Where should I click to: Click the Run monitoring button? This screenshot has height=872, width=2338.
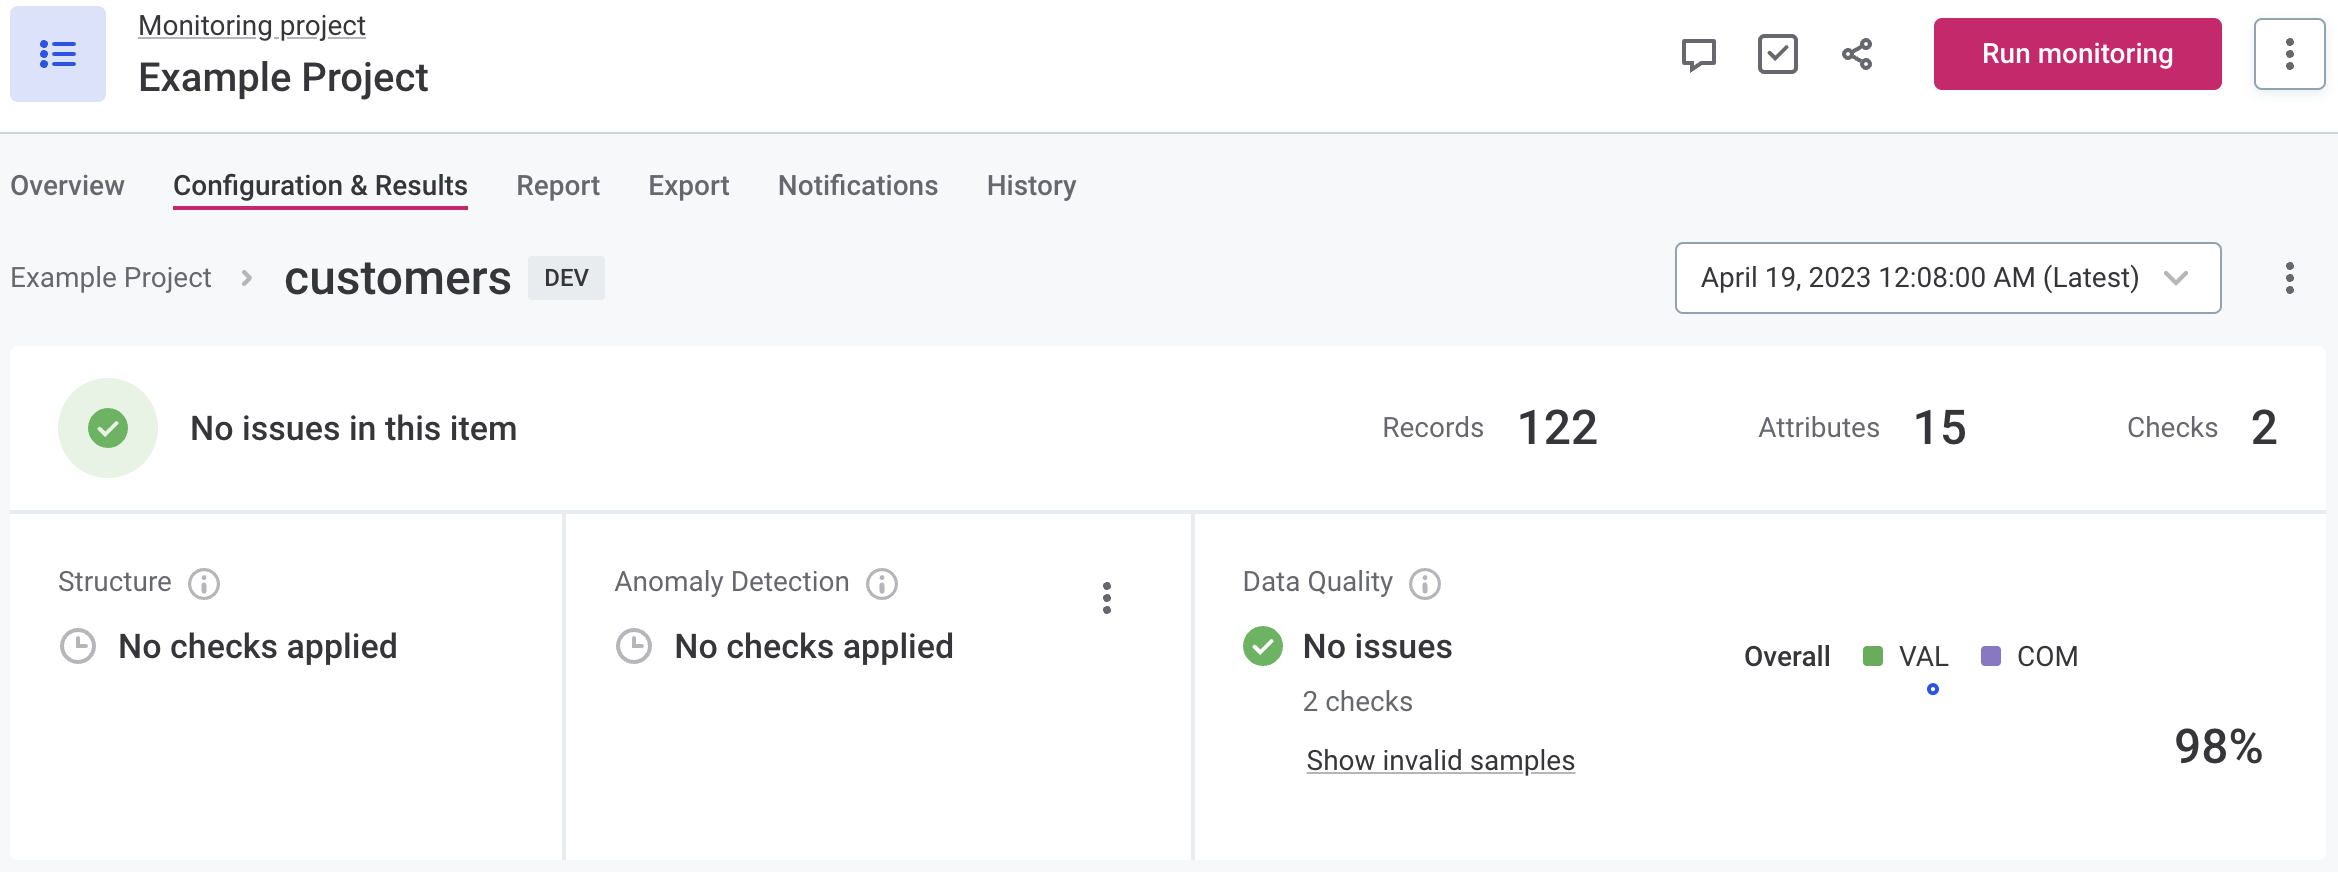point(2077,54)
